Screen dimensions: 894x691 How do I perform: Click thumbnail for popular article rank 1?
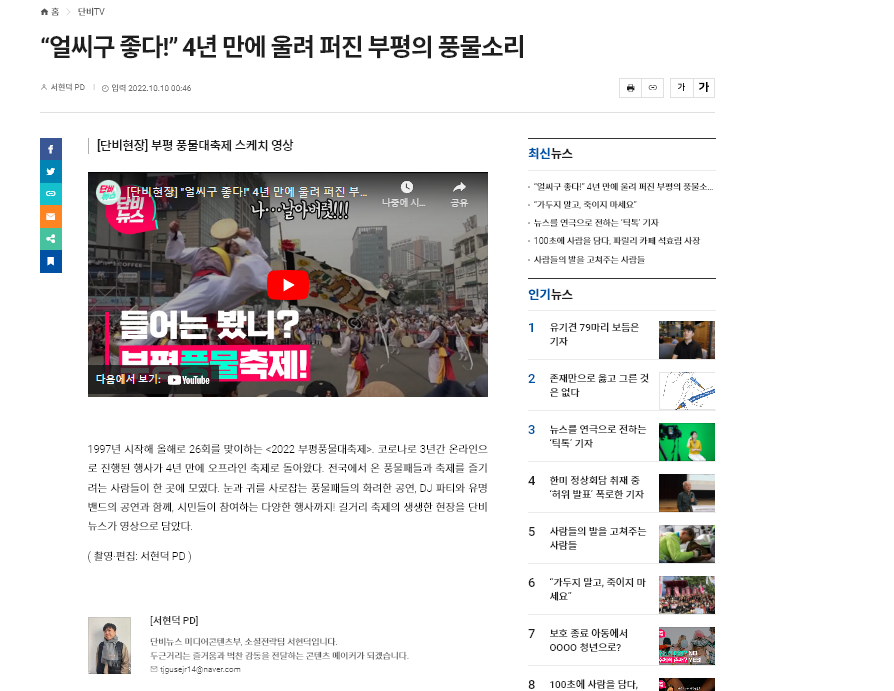[686, 340]
